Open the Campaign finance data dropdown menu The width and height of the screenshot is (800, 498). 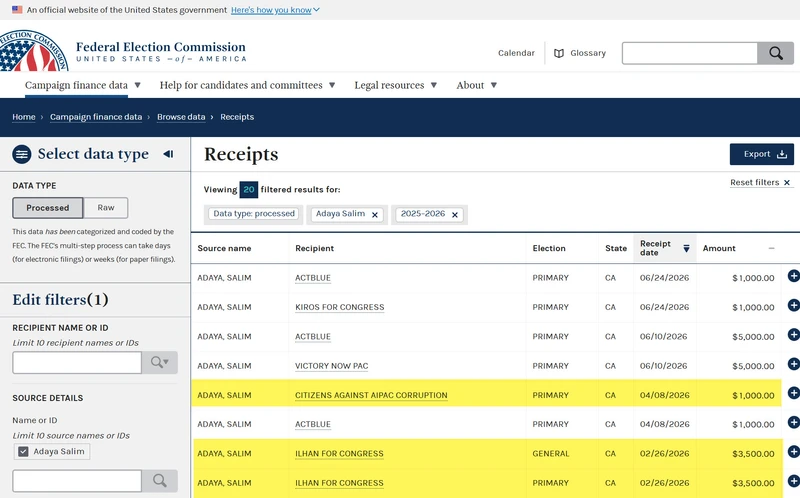83,85
